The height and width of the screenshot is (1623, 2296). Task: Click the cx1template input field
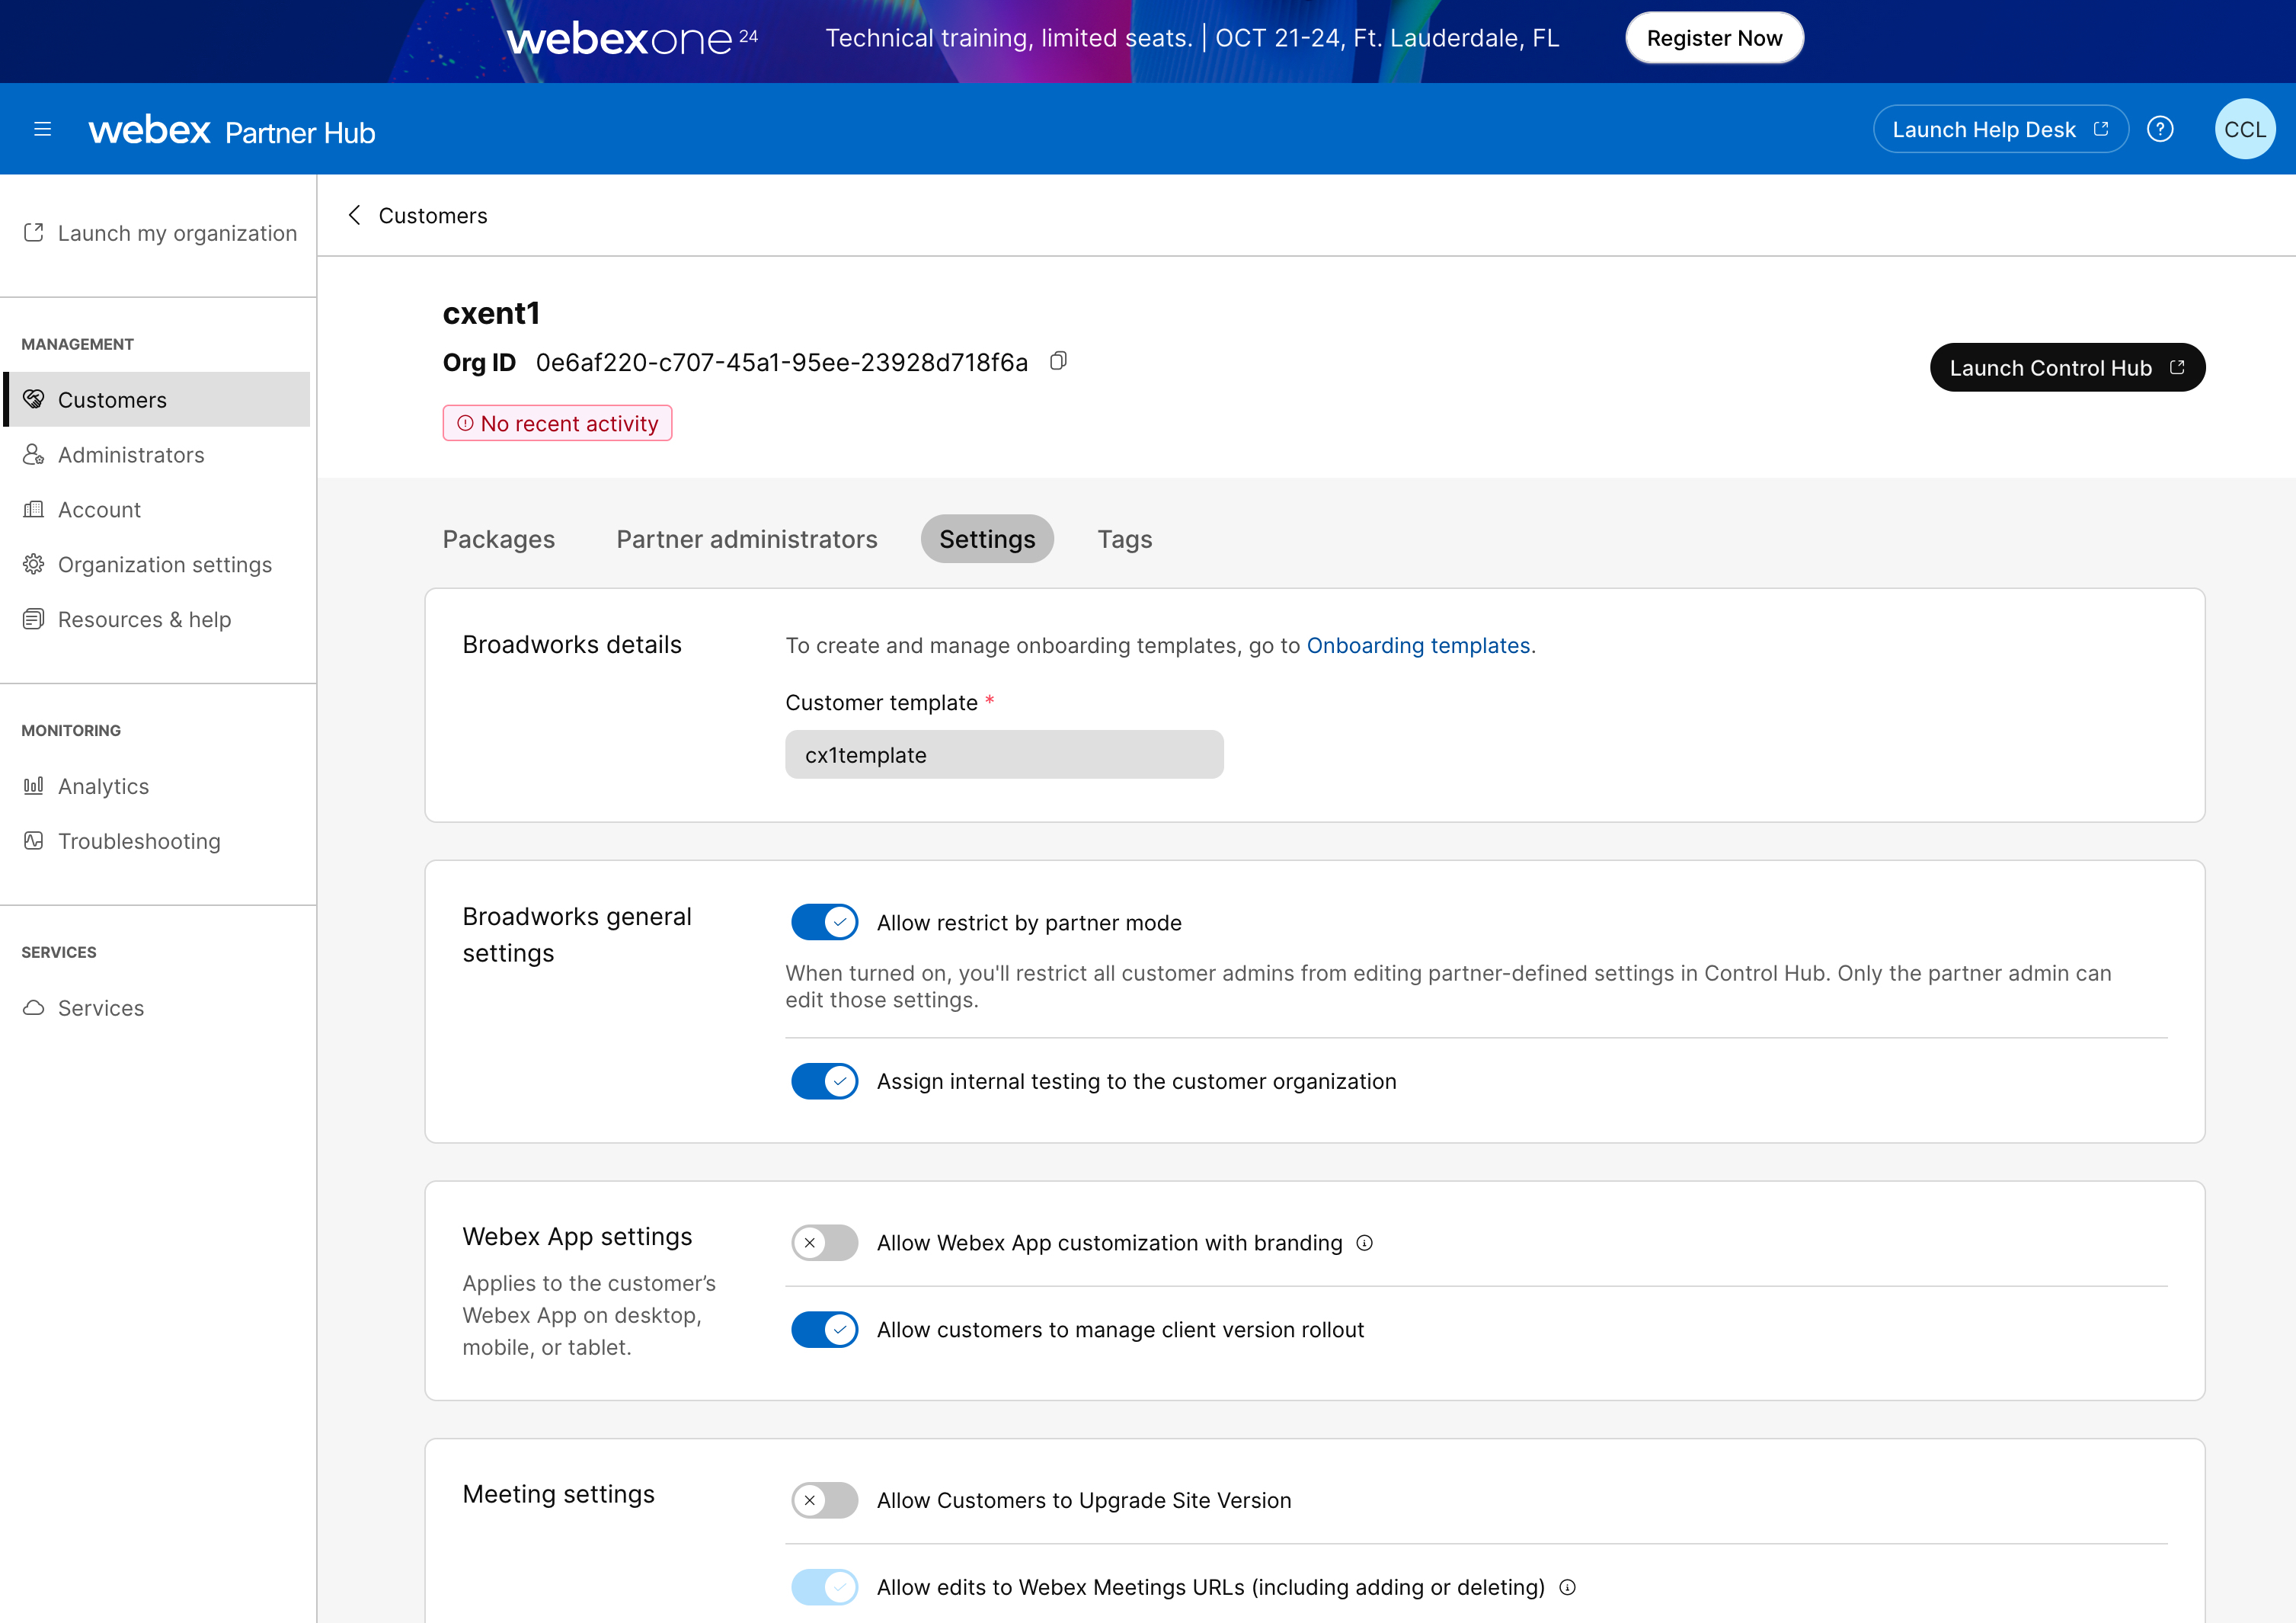(1004, 754)
